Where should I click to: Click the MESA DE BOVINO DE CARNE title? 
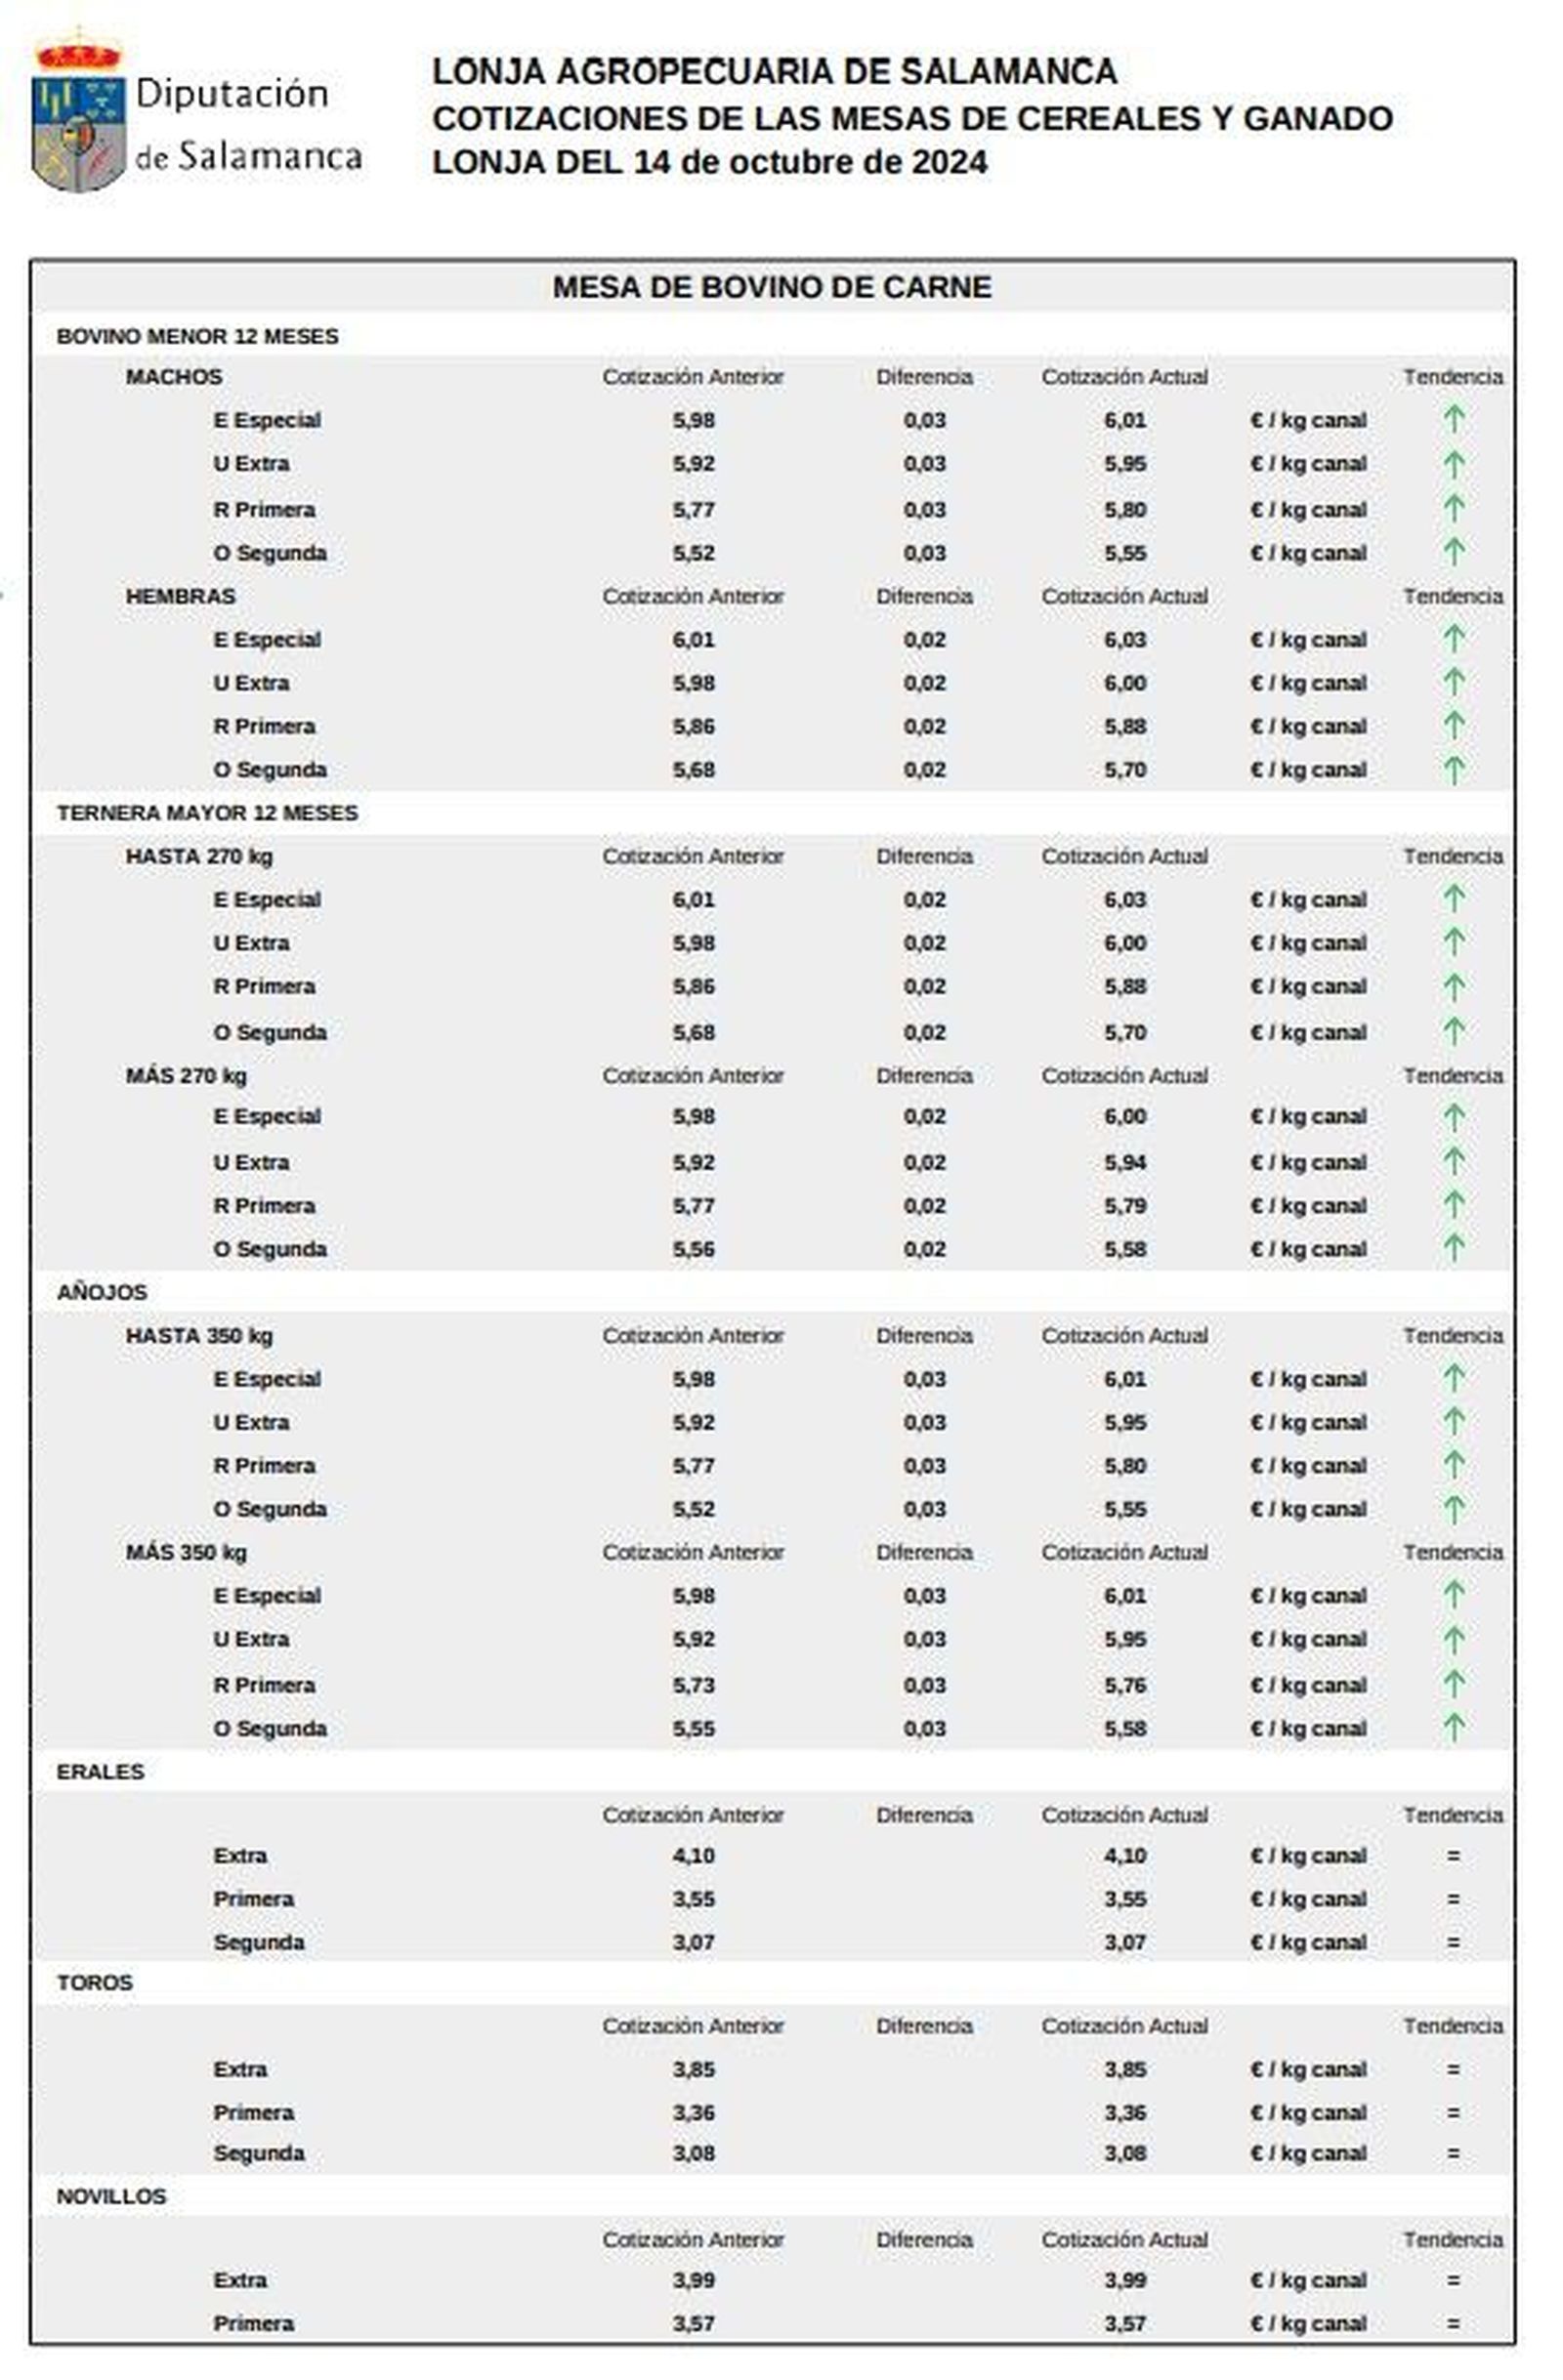[x=772, y=288]
